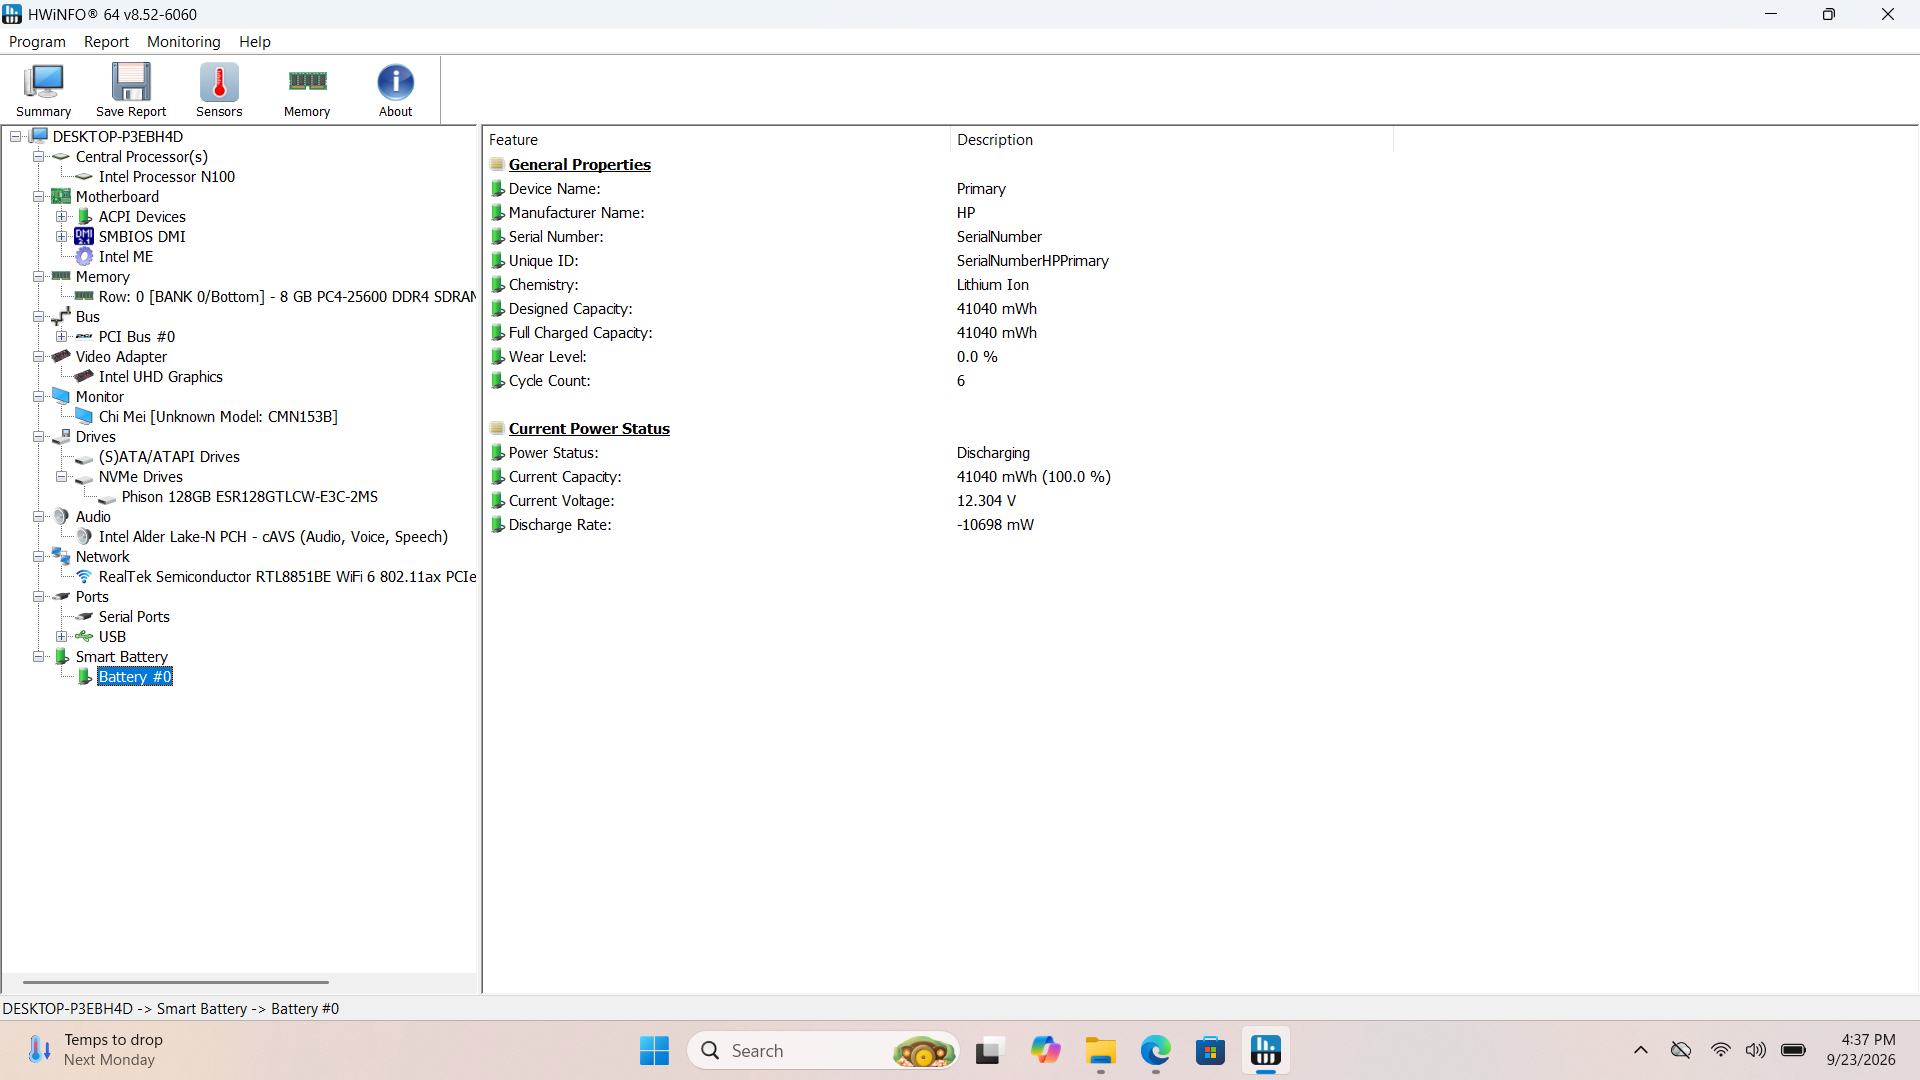Click the 12.304 V voltage value
The width and height of the screenshot is (1920, 1080).
coord(986,501)
